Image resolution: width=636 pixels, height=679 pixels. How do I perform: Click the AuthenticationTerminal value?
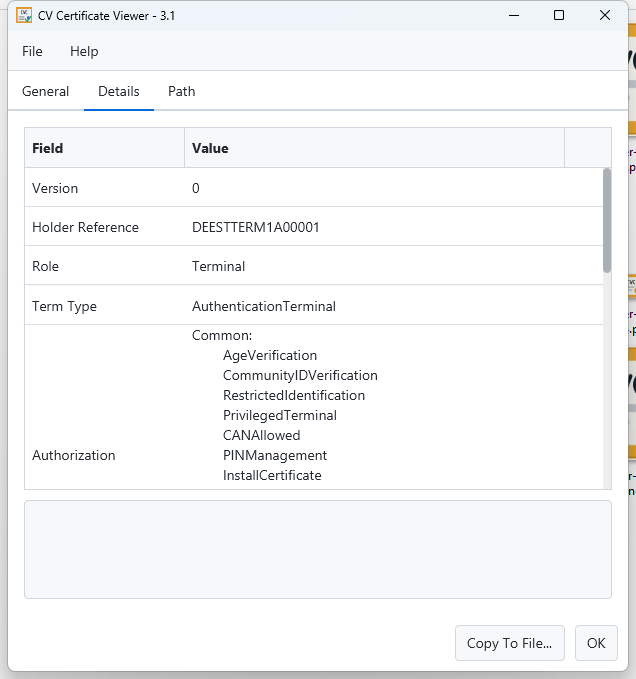[264, 306]
